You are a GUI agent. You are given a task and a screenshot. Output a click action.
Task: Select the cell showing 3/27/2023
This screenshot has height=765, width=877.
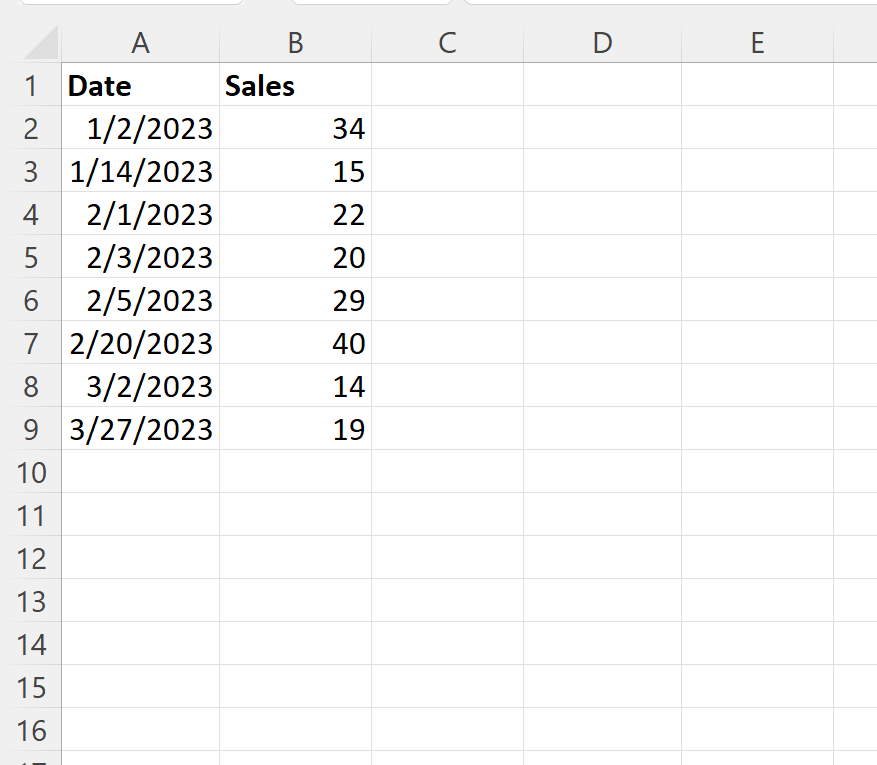pos(140,429)
